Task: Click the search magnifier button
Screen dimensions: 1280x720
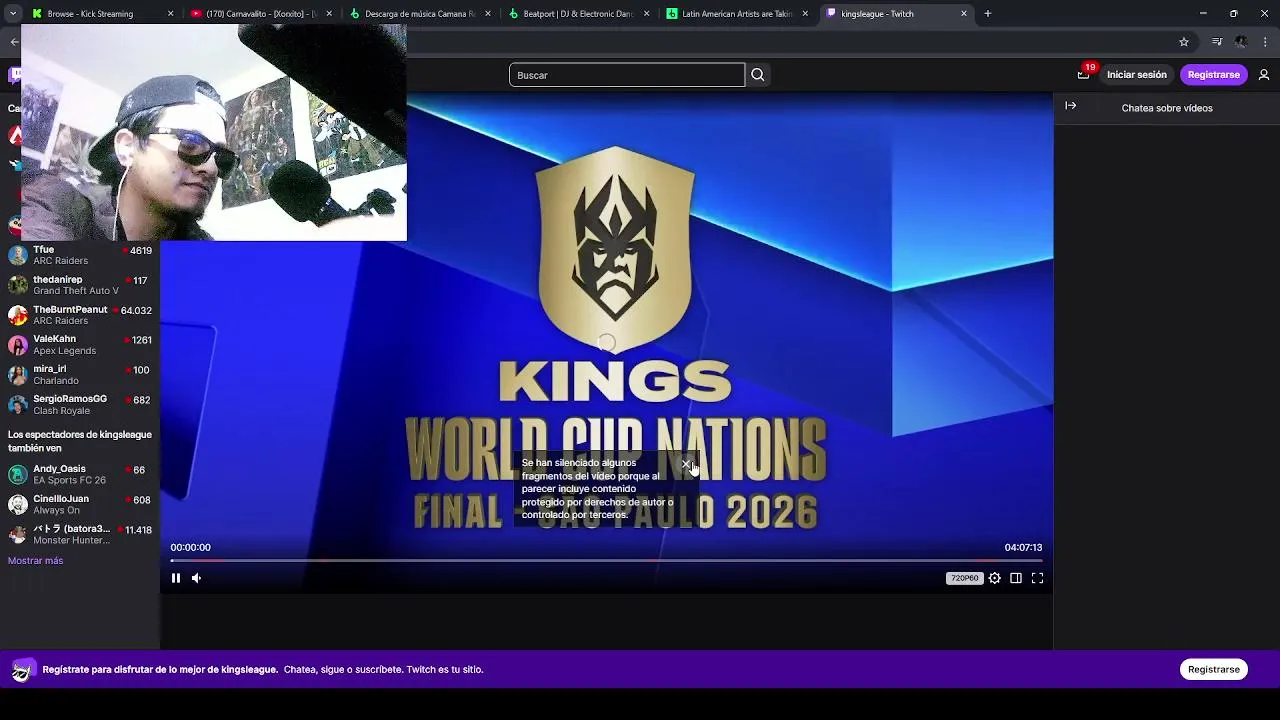Action: pos(758,75)
